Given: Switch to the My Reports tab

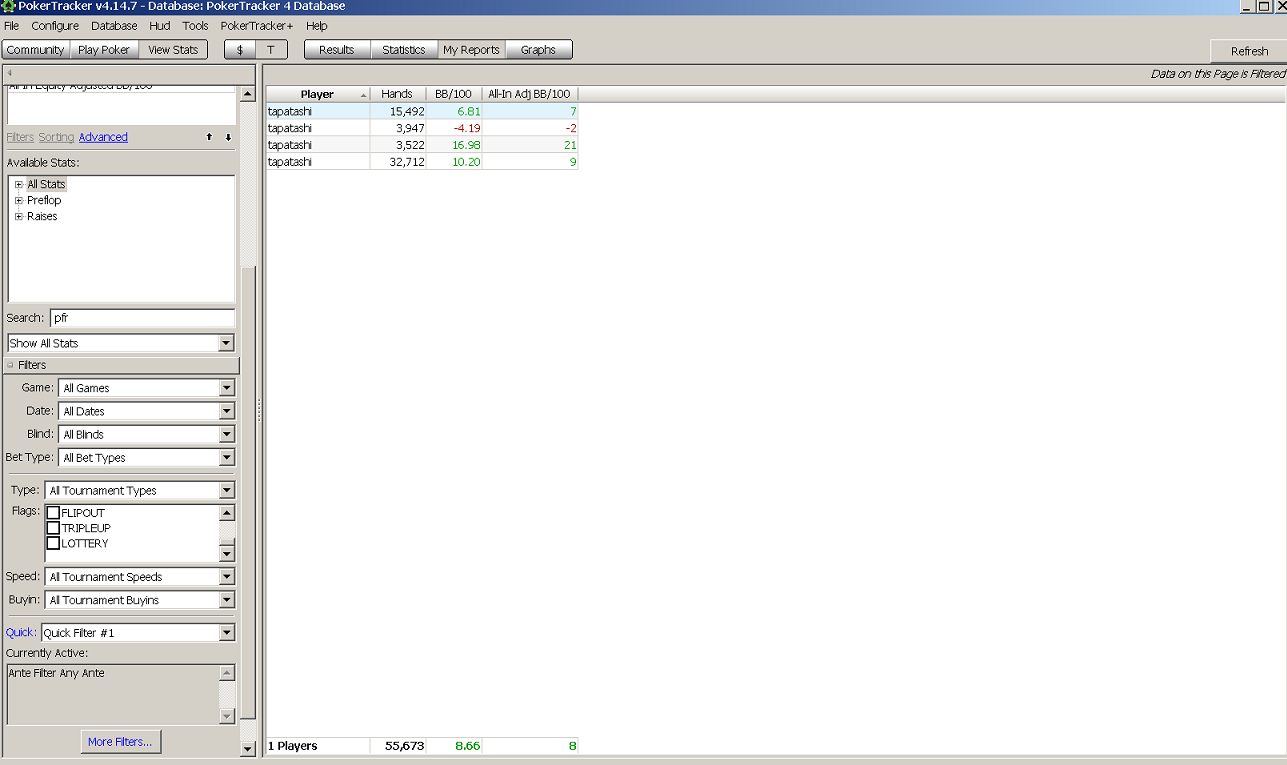Looking at the screenshot, I should coord(472,50).
